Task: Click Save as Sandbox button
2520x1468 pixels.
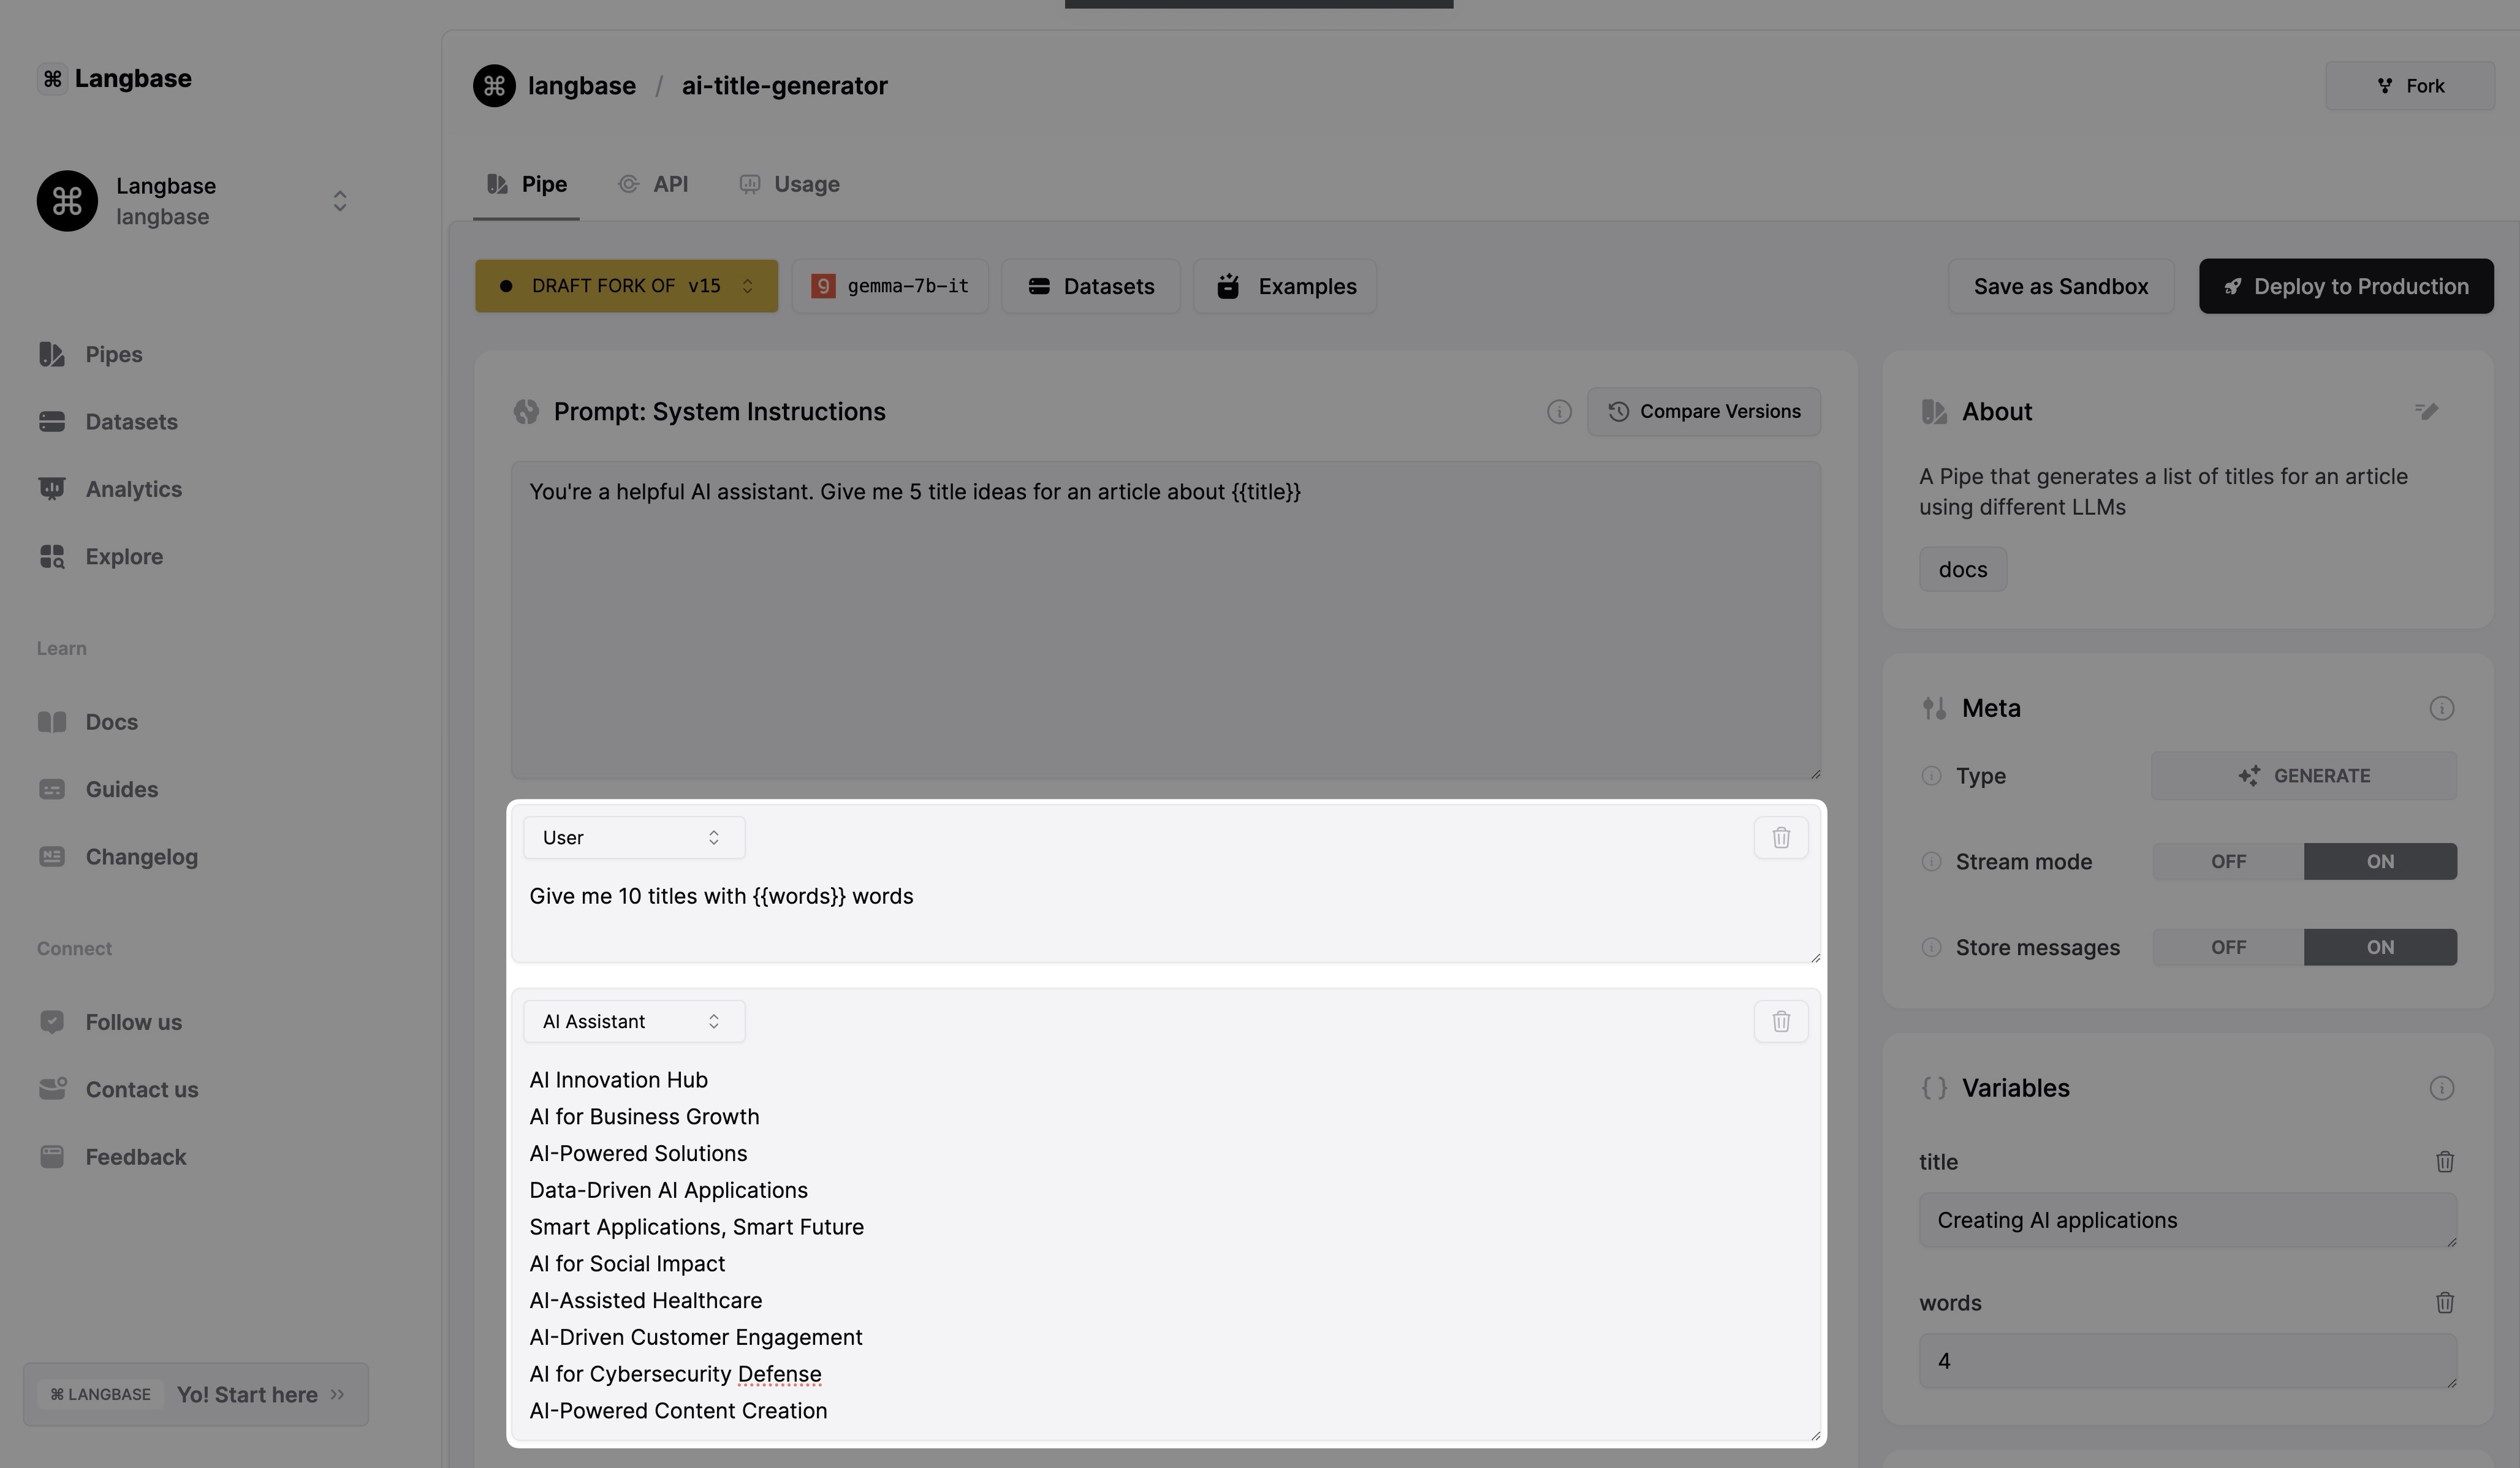Action: (x=2060, y=285)
